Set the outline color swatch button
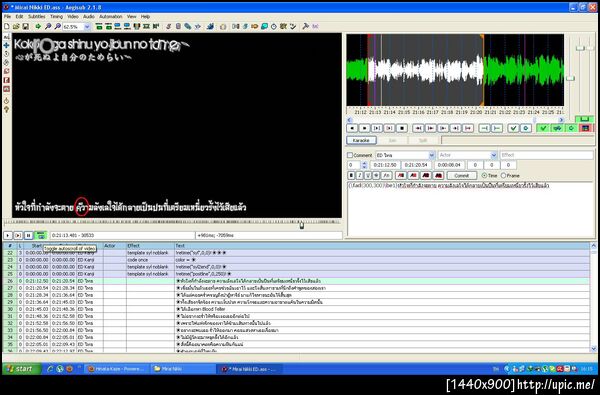 tap(426, 175)
